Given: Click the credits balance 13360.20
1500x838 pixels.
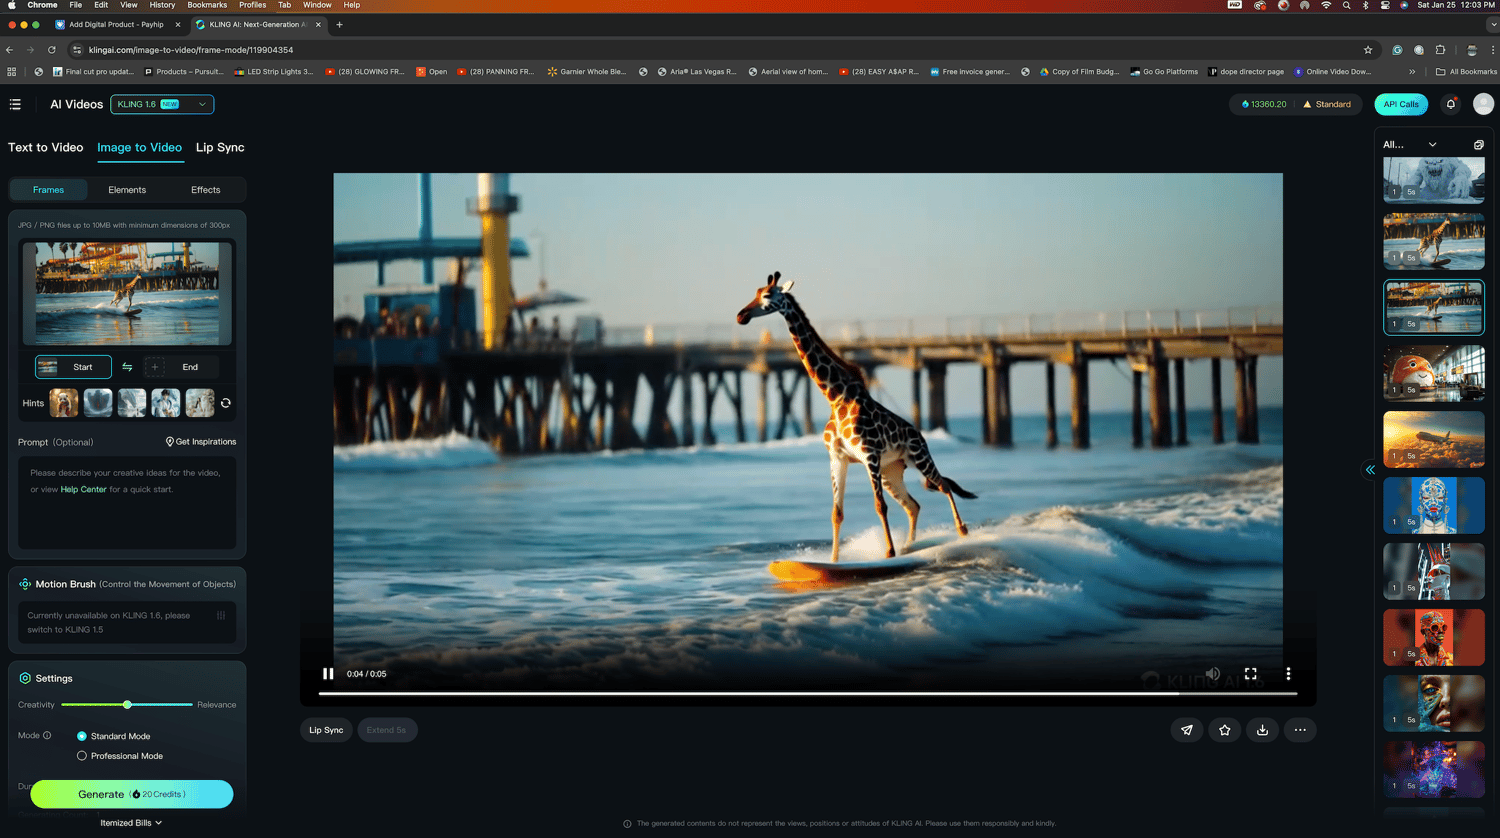Looking at the screenshot, I should click(1264, 104).
